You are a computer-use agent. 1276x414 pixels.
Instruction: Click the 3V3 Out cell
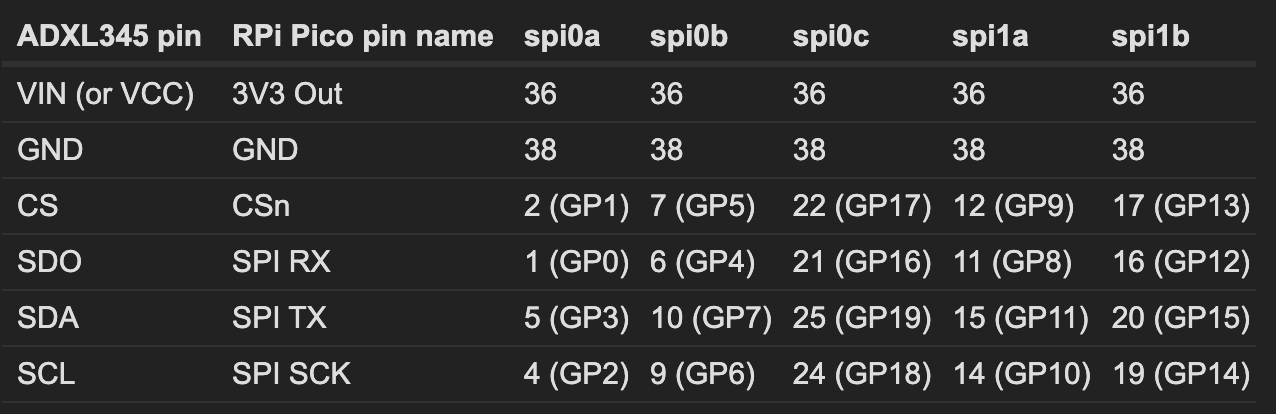point(287,93)
